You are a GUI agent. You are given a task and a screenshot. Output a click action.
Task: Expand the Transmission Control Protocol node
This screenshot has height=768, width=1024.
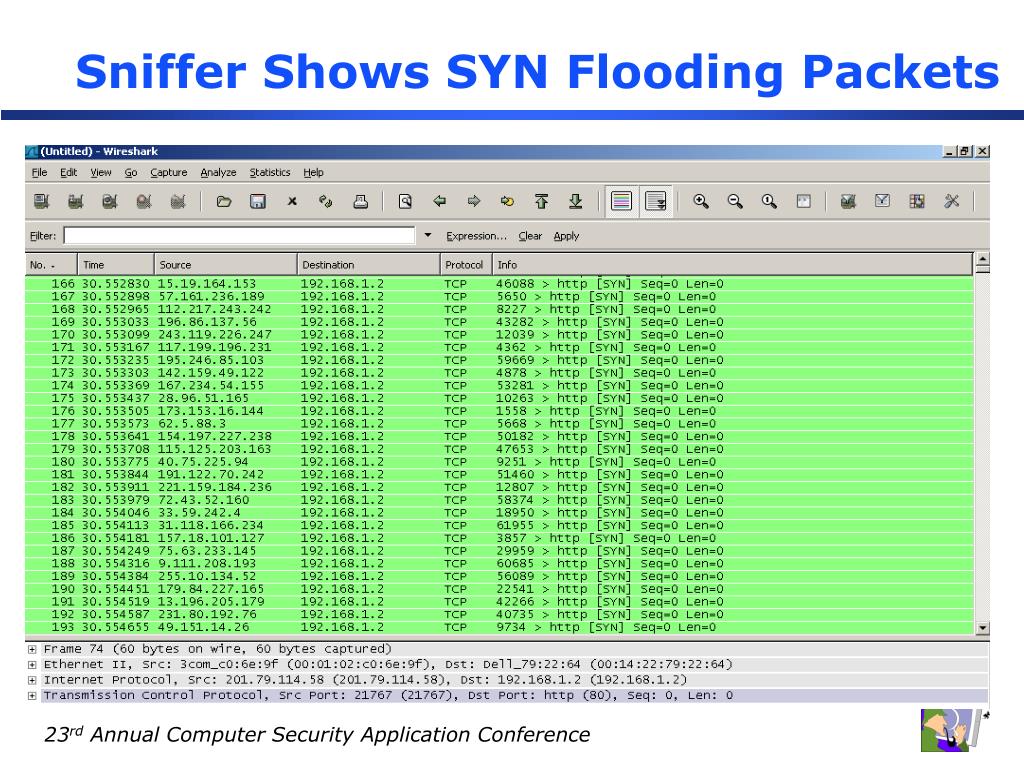[31, 696]
